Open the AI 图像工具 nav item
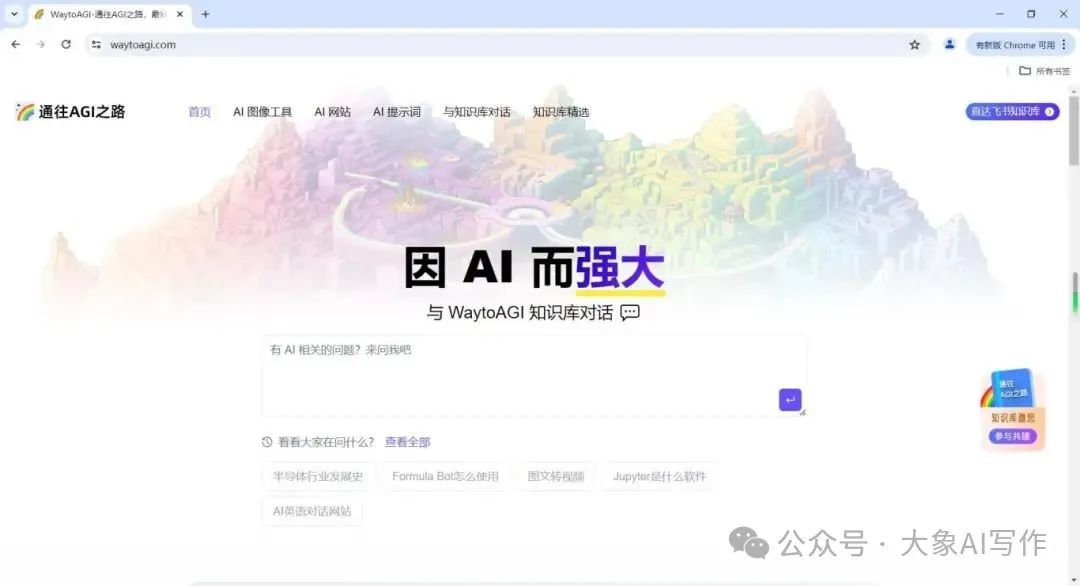 [262, 112]
